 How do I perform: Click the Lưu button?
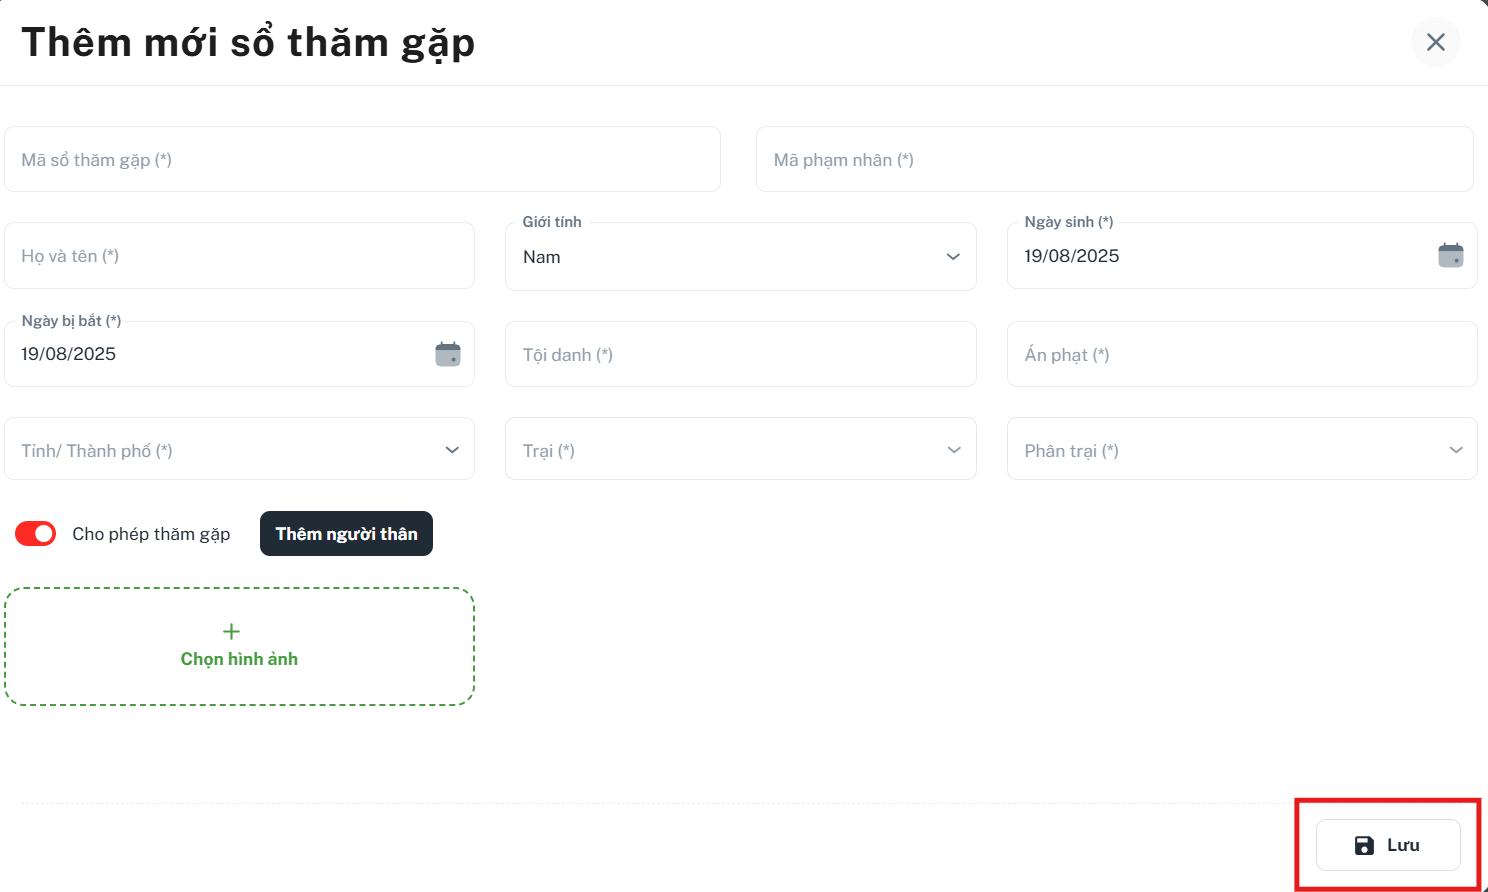pos(1388,845)
